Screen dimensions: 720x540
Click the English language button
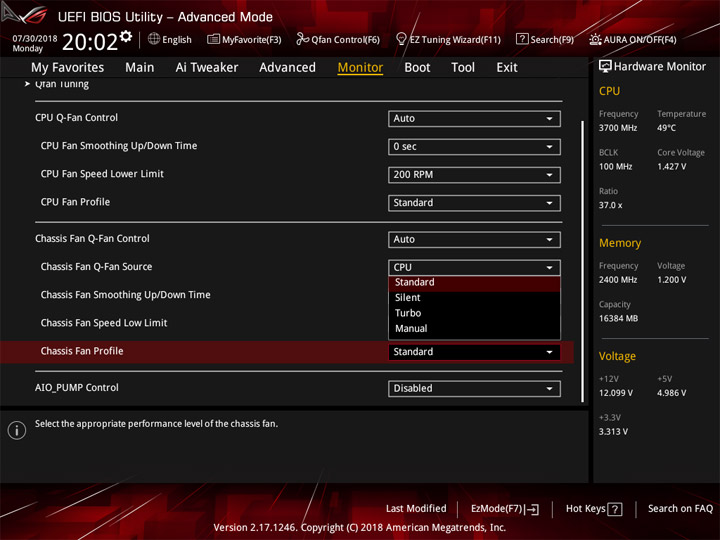(x=176, y=40)
